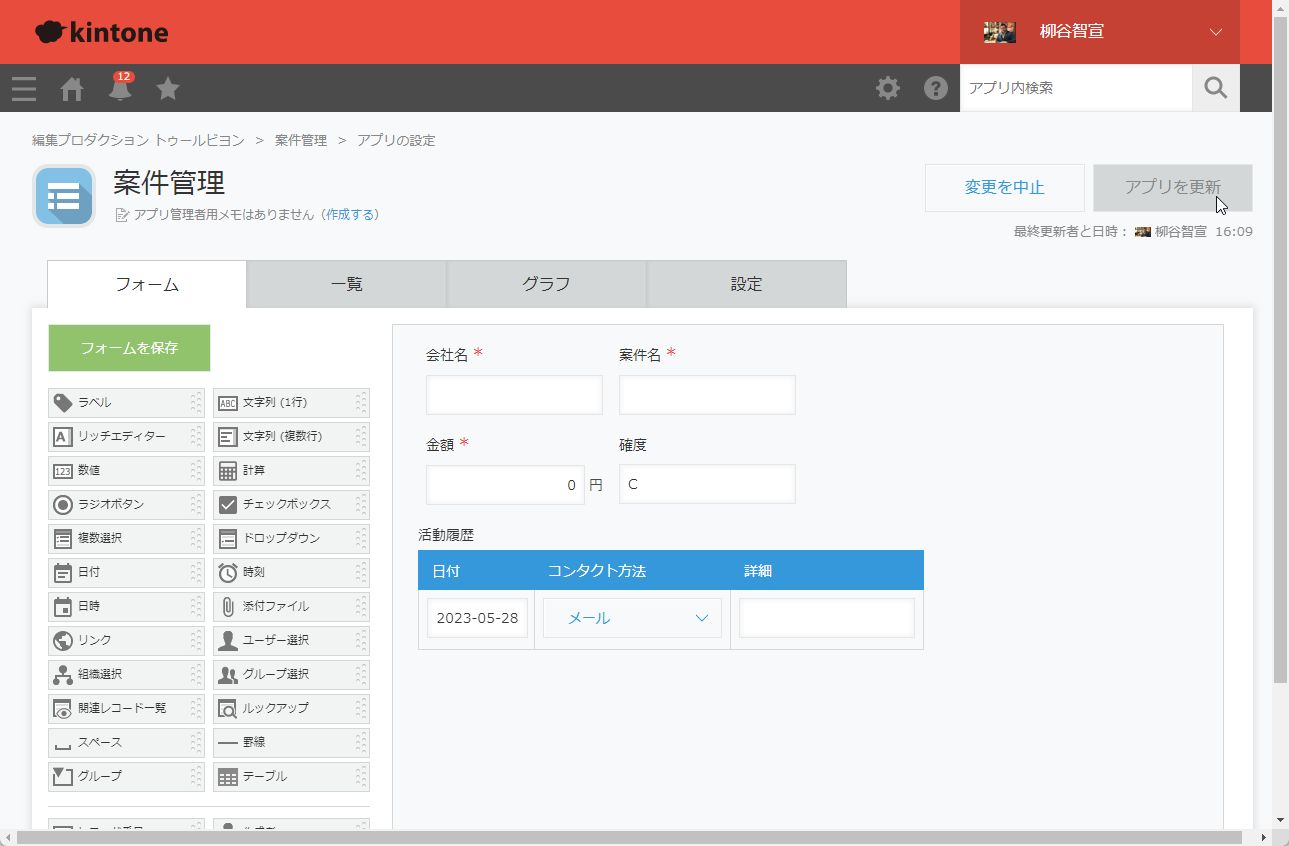Expand the コンタクト方法 dropdown showing メール

tap(632, 618)
